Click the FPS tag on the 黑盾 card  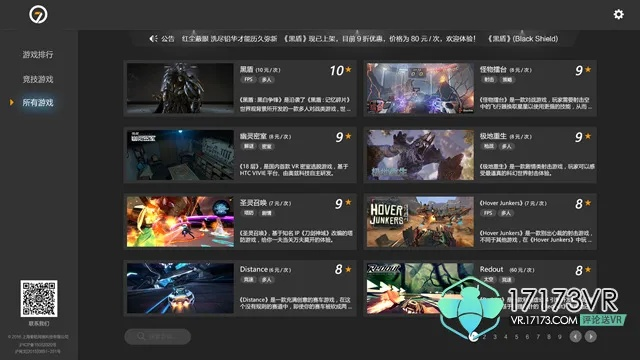coord(249,80)
